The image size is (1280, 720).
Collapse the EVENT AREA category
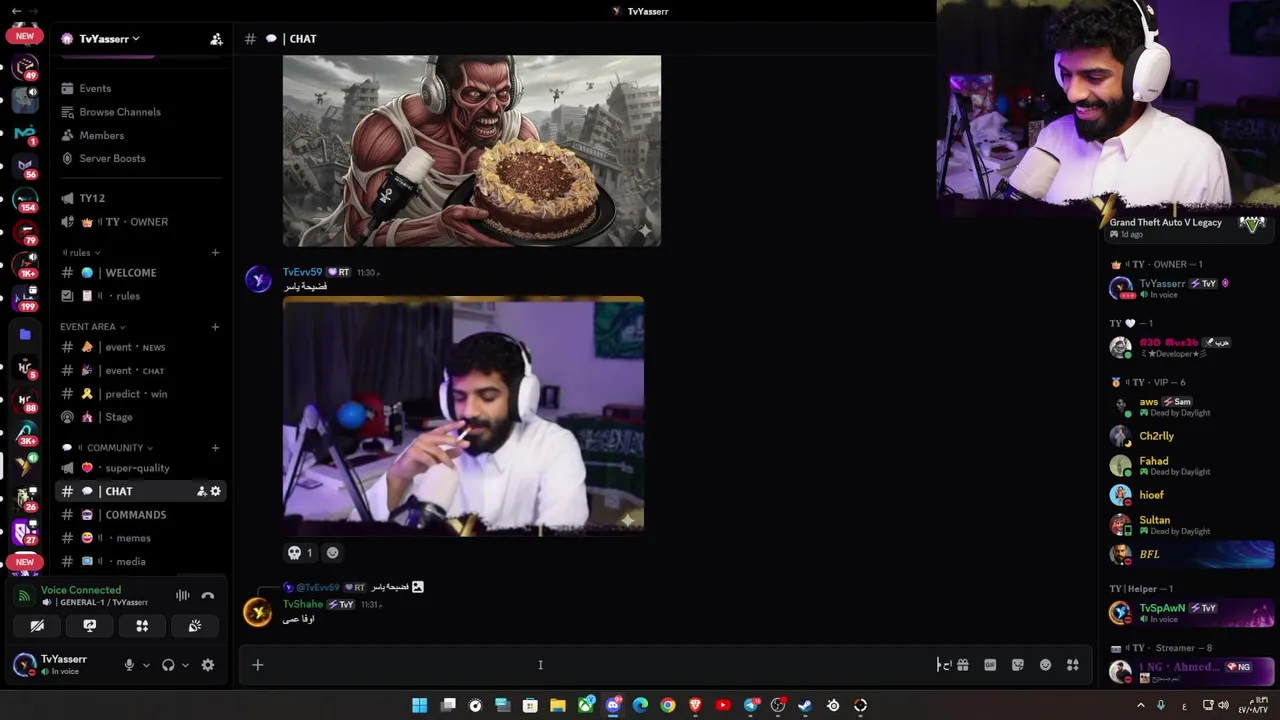[92, 327]
